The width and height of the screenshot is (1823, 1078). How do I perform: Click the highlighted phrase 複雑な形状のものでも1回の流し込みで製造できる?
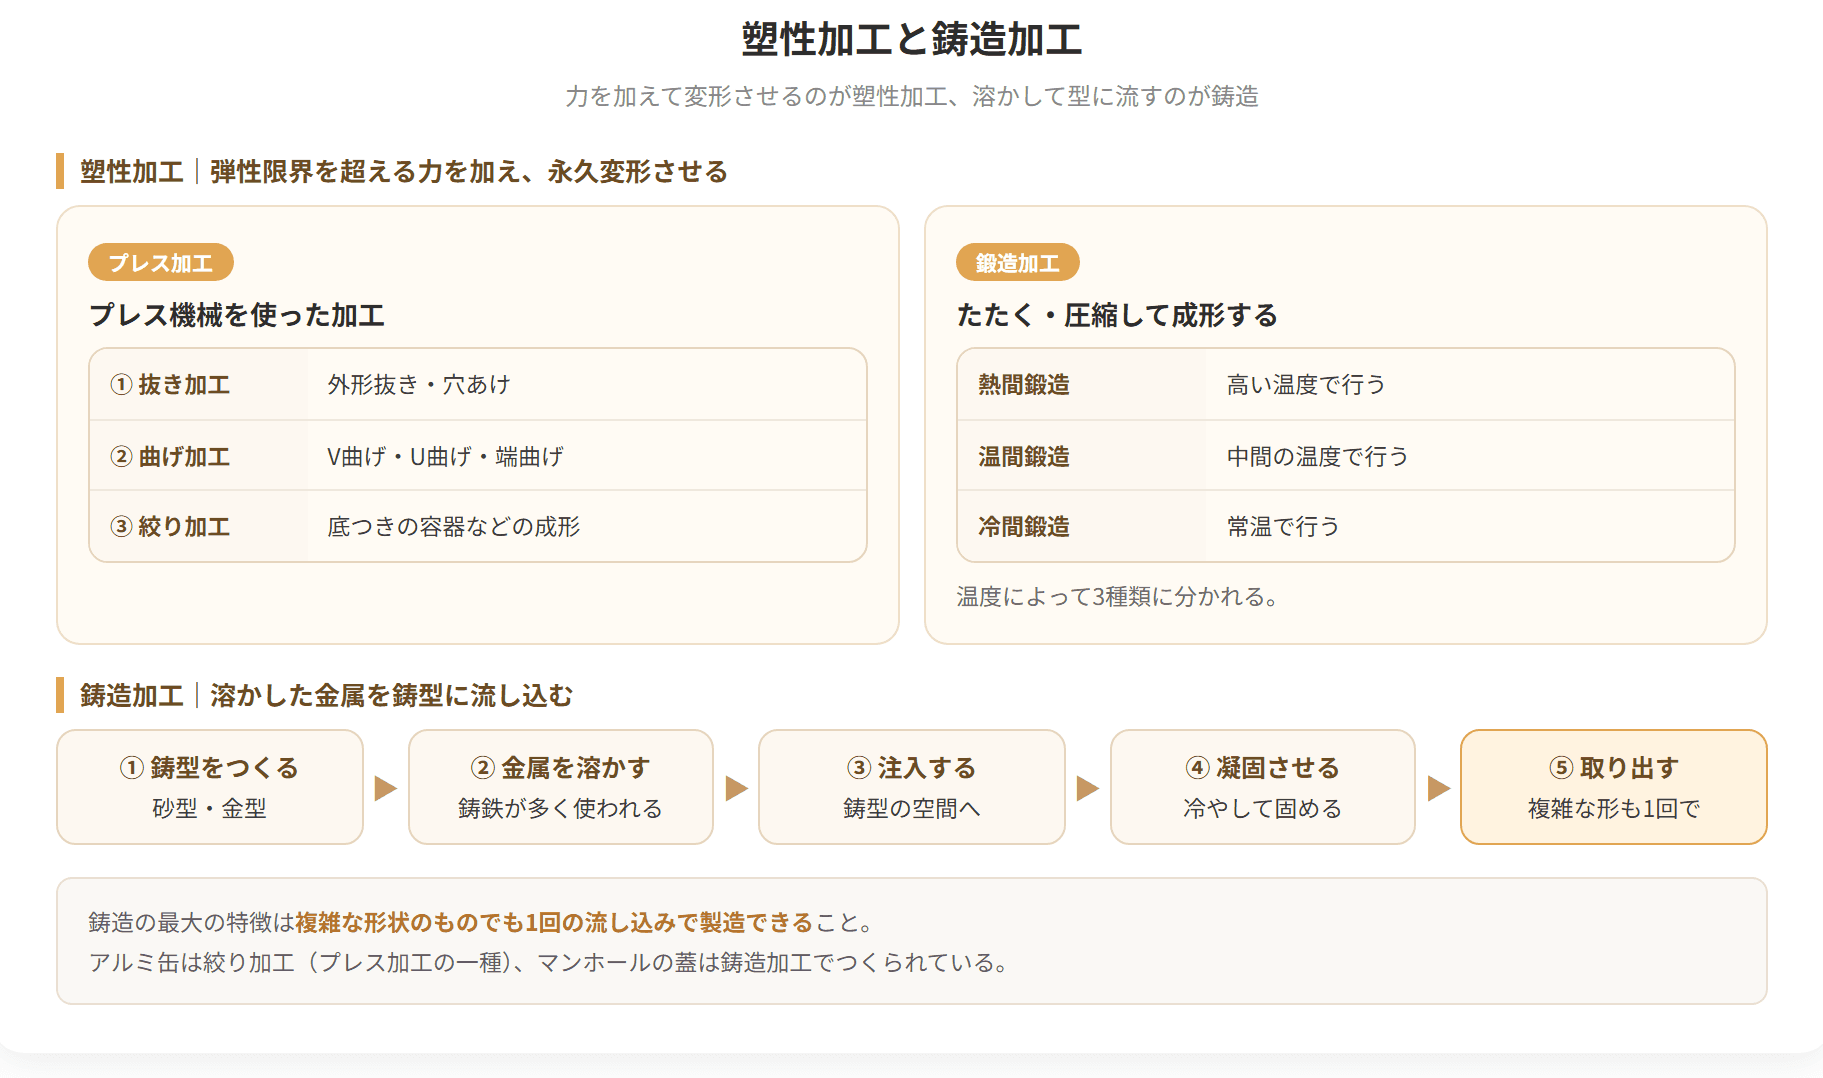pyautogui.click(x=554, y=923)
